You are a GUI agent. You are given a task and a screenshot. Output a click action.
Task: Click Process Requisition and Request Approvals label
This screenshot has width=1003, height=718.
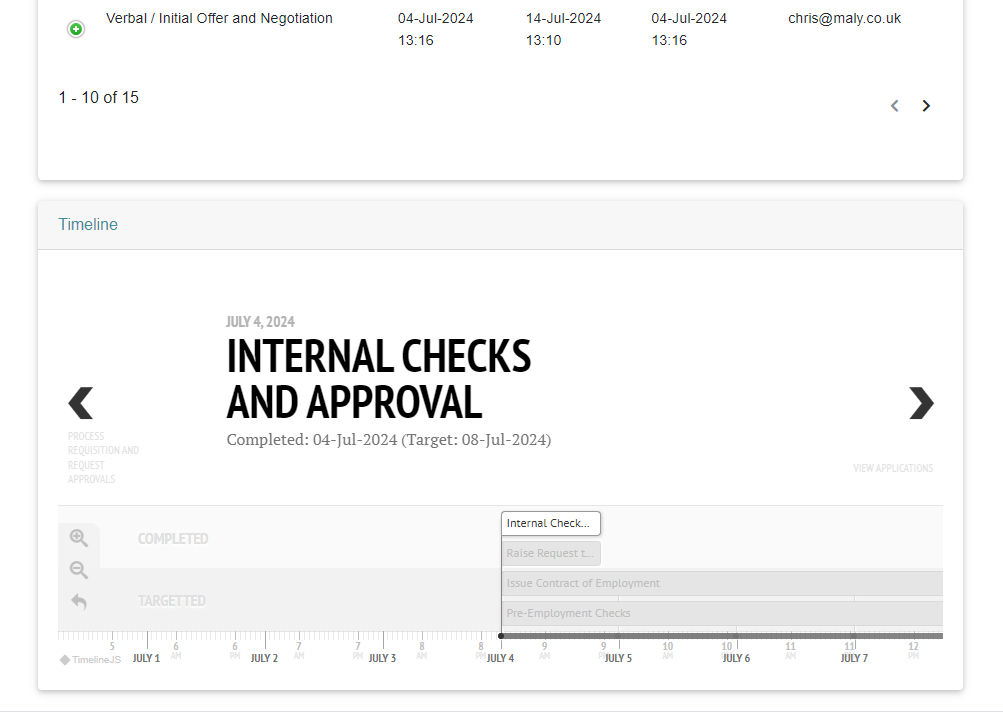[x=104, y=458]
